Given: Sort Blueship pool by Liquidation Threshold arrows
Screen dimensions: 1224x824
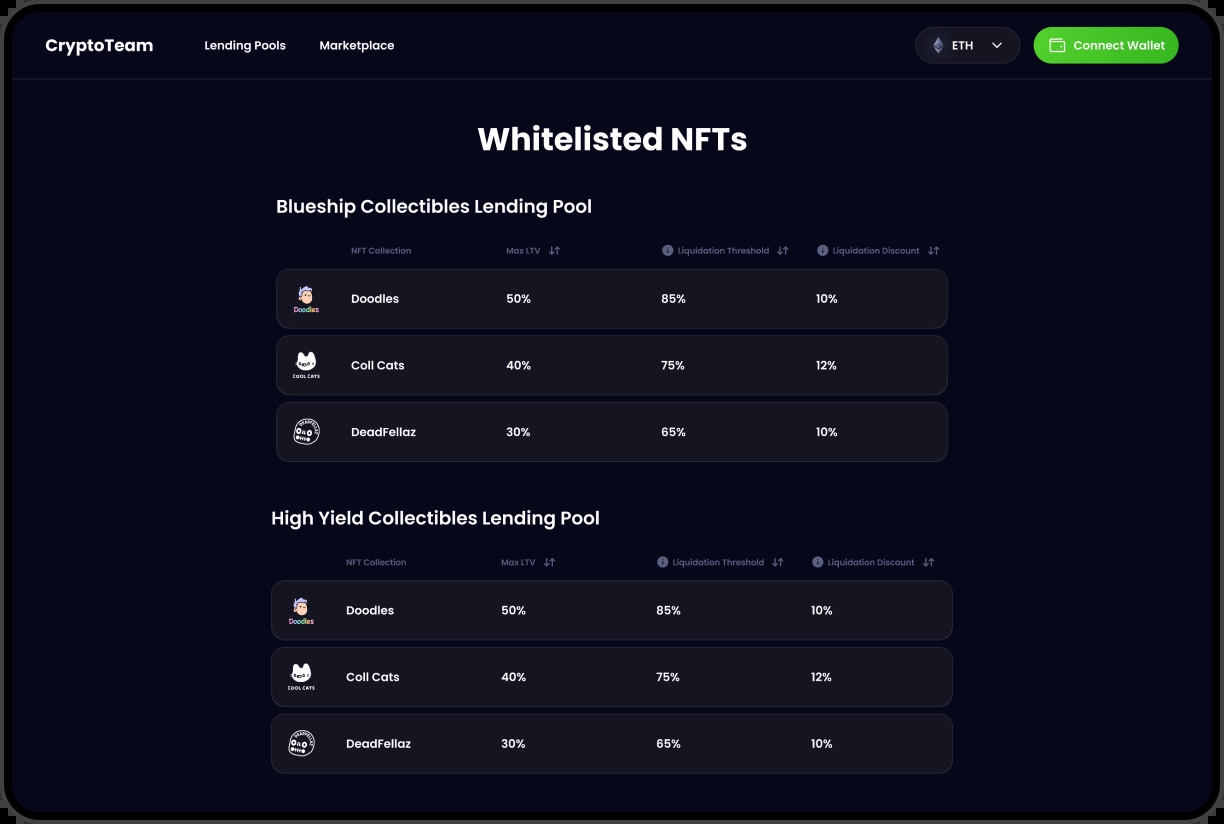Looking at the screenshot, I should pos(783,251).
